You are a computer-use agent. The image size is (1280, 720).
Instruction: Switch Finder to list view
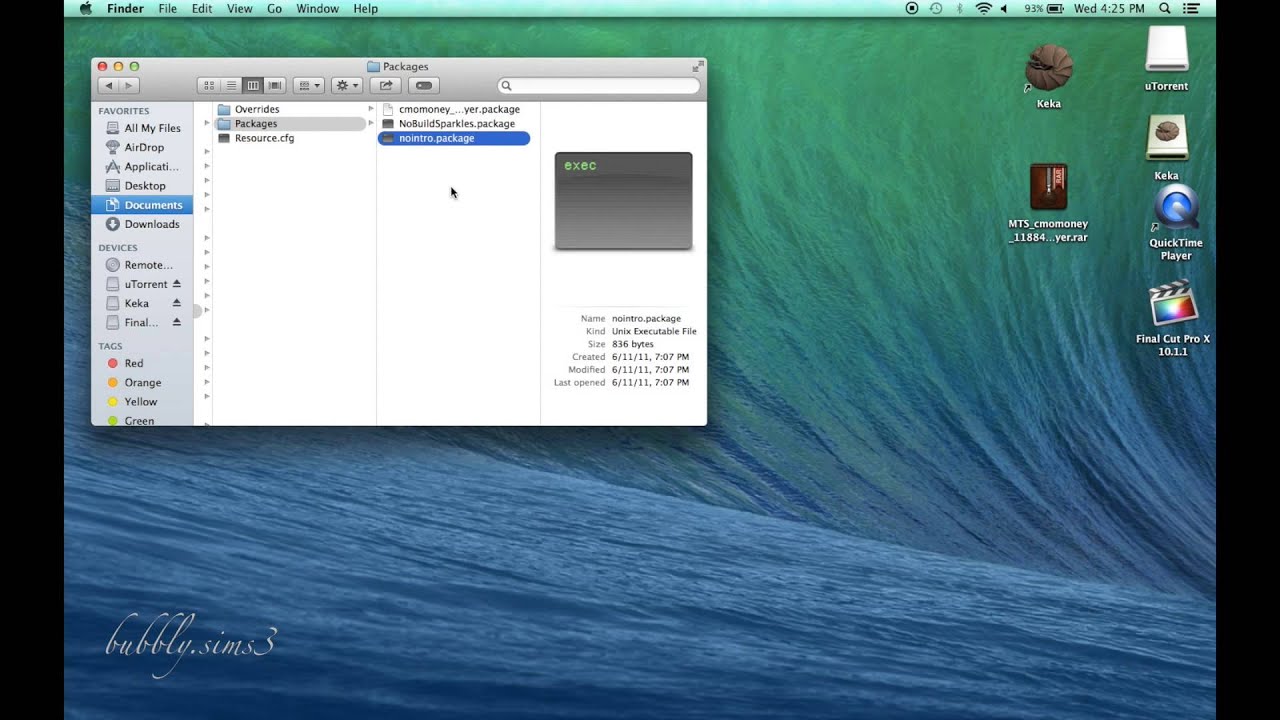pos(230,86)
